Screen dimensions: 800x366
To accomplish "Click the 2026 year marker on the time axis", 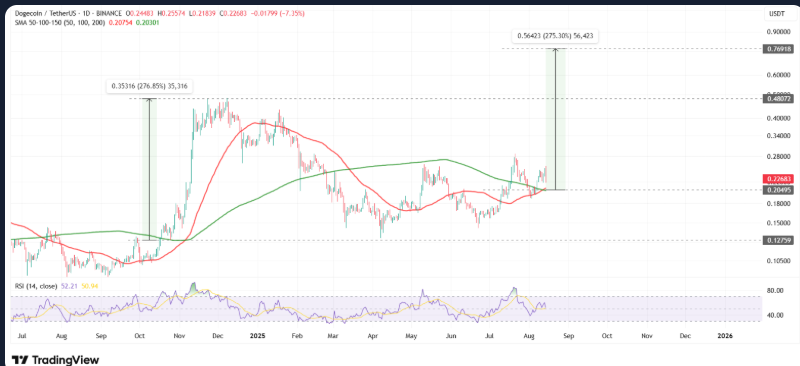I will pos(725,336).
